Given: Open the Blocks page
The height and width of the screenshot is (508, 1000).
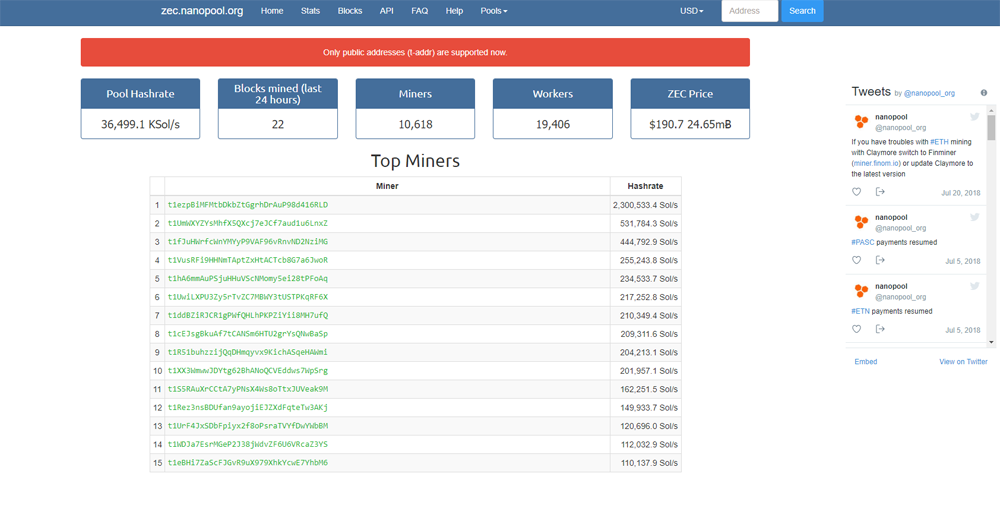Looking at the screenshot, I should [x=349, y=11].
